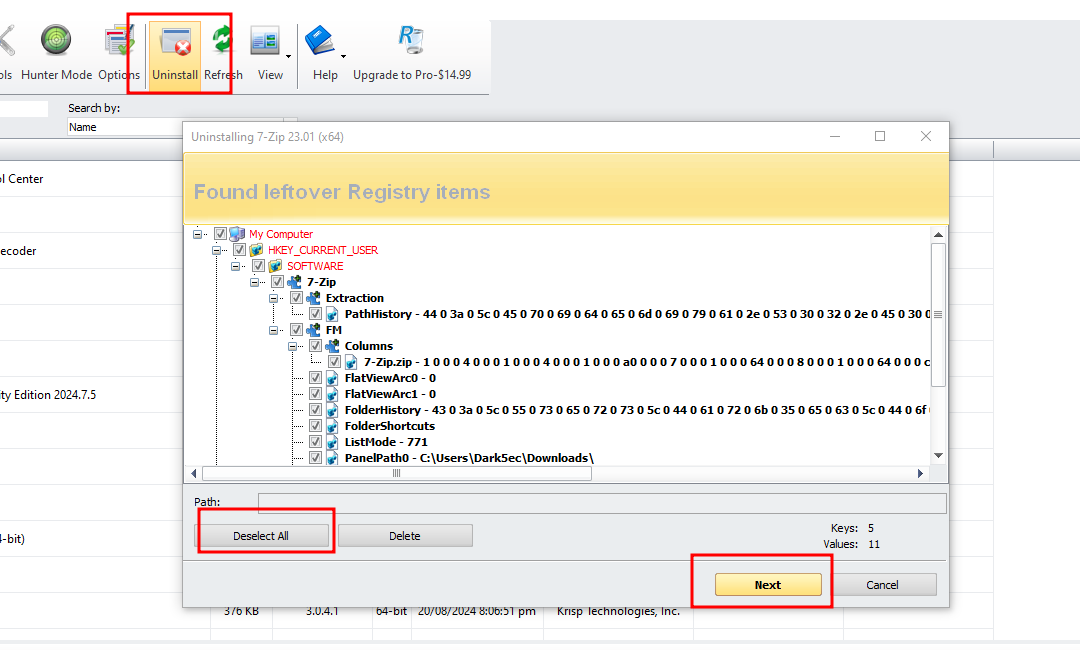Collapse the HKEY_CURRENT_USER node
The image size is (1080, 650).
click(x=216, y=250)
